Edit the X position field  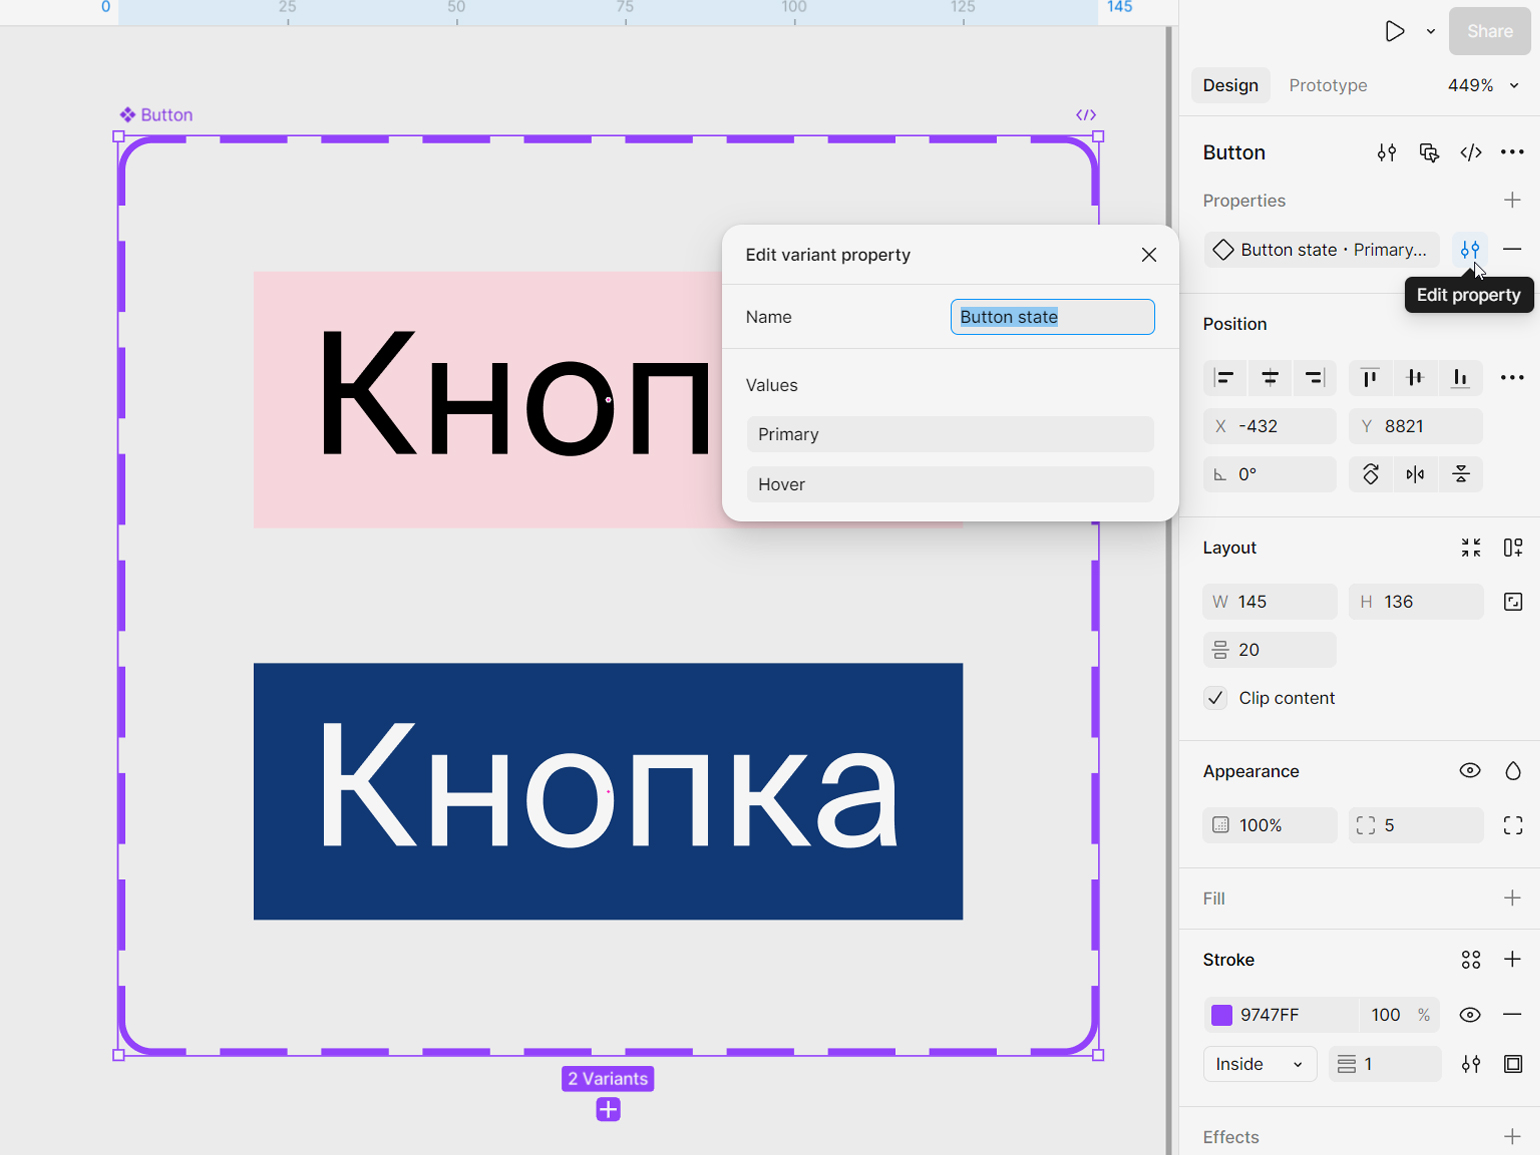[1270, 426]
